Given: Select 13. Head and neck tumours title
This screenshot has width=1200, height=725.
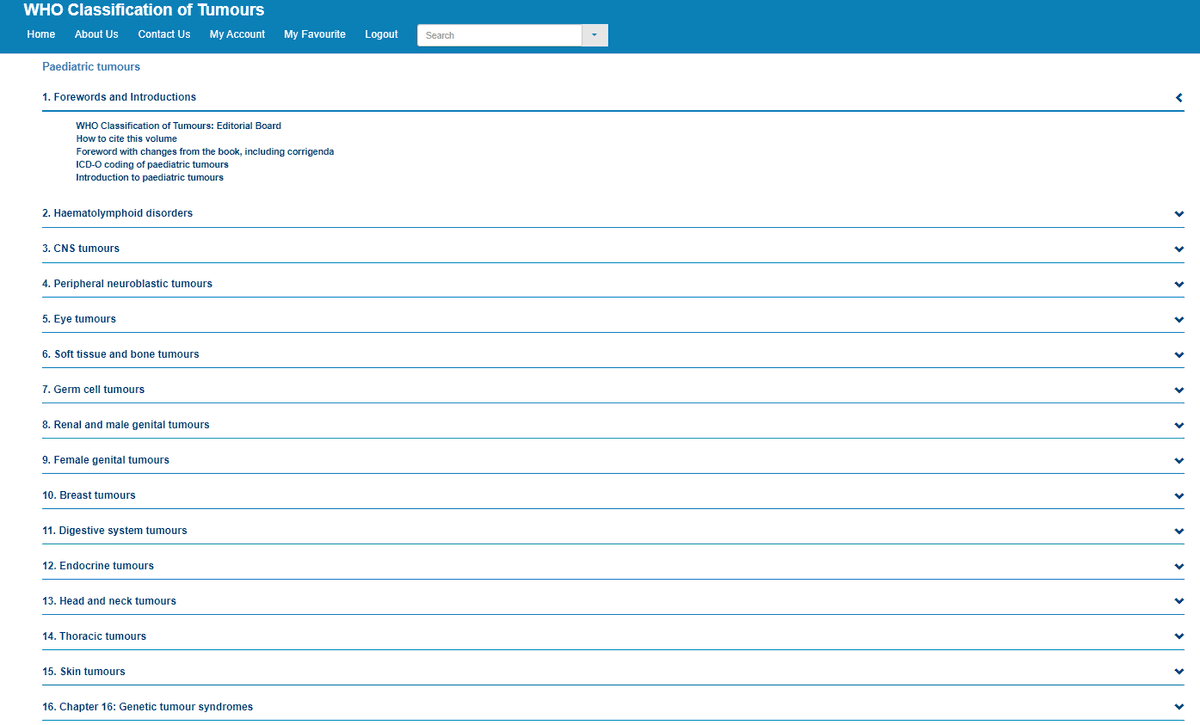Looking at the screenshot, I should (109, 601).
